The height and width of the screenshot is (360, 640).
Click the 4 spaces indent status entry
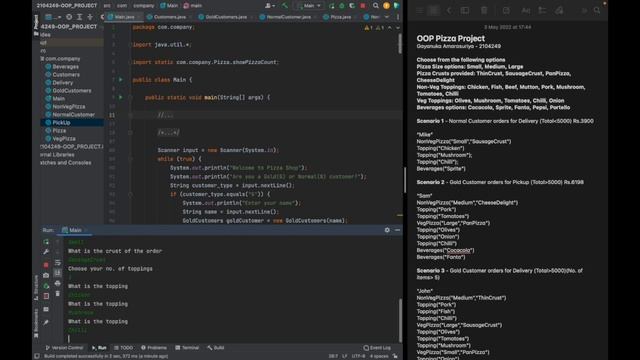pyautogui.click(x=379, y=356)
